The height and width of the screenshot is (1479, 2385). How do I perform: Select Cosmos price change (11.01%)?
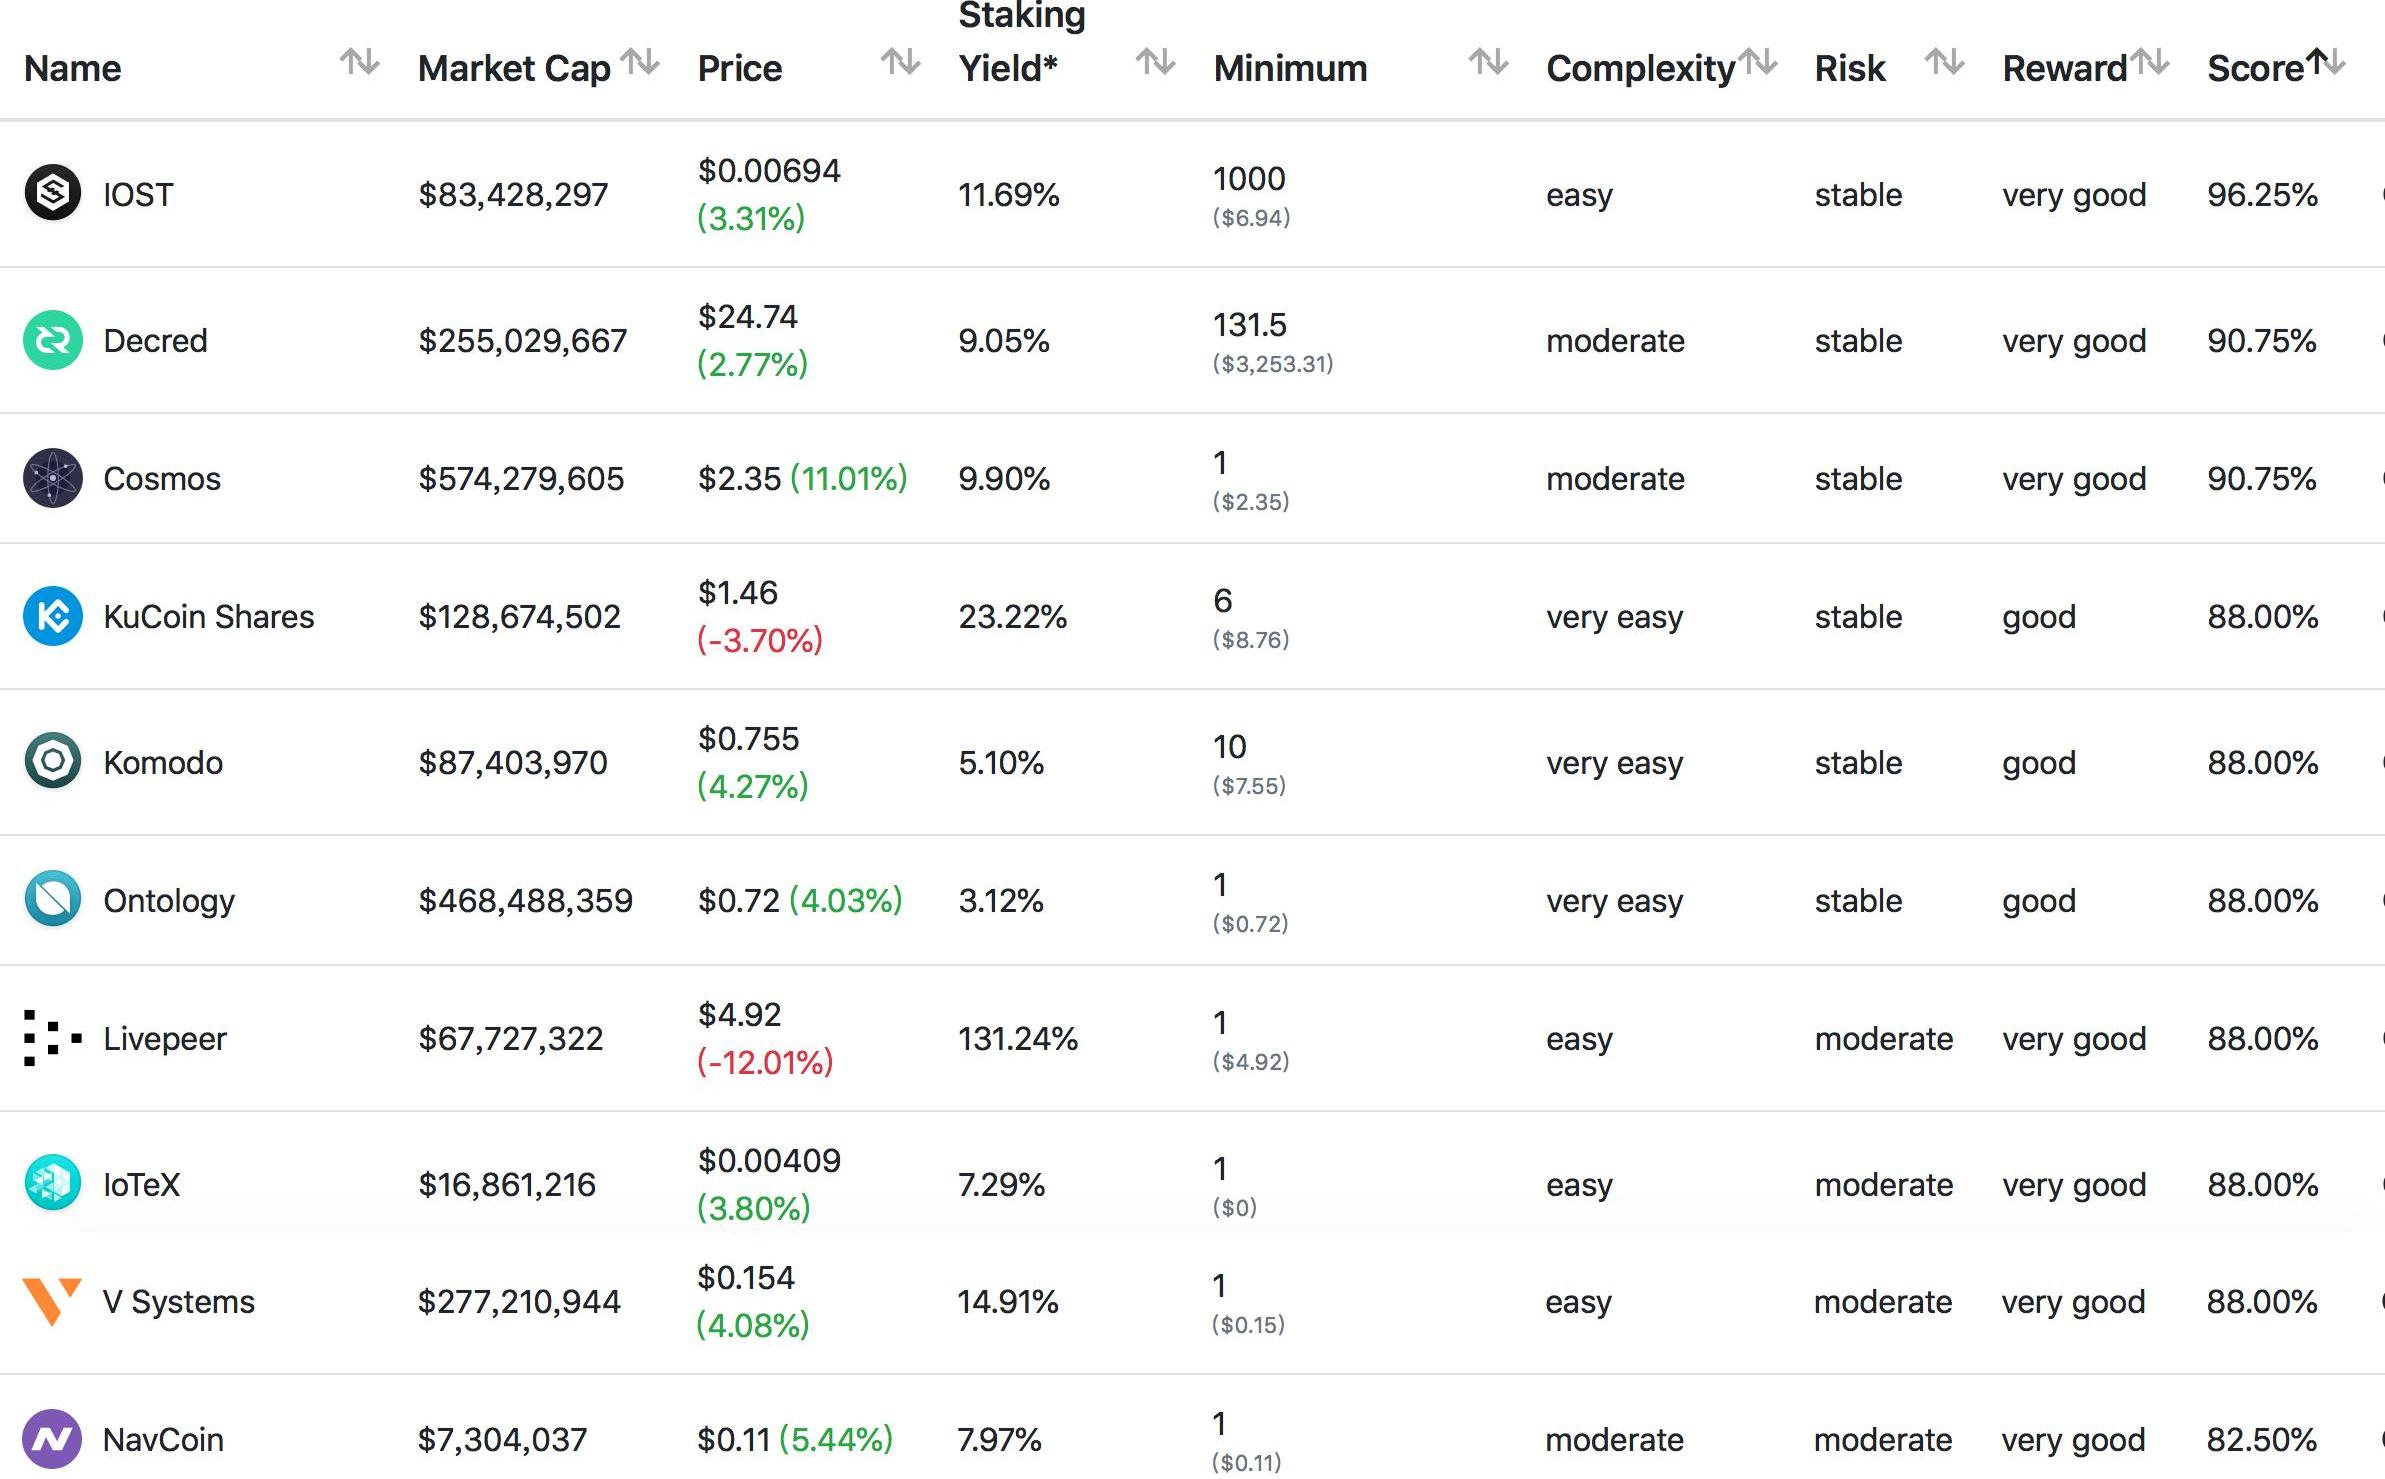point(849,478)
